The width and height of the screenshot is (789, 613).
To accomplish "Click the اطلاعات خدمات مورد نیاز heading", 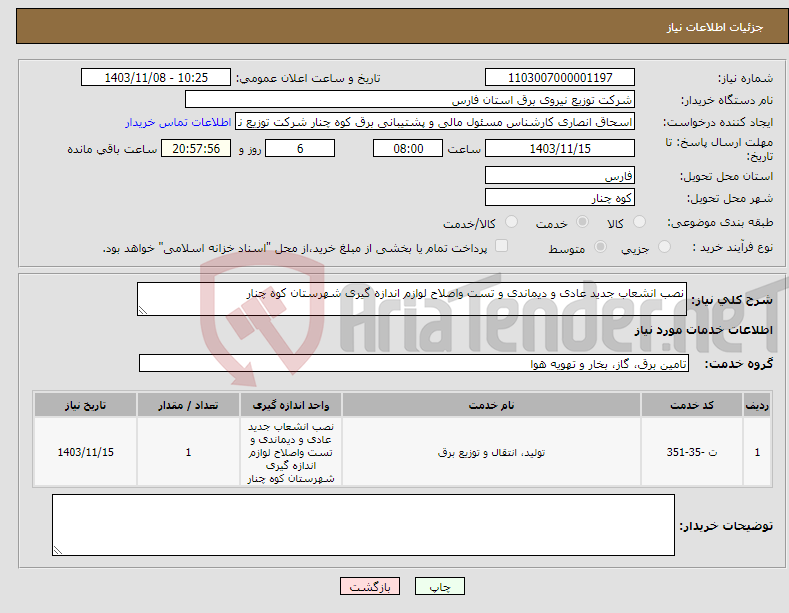I will click(x=703, y=330).
